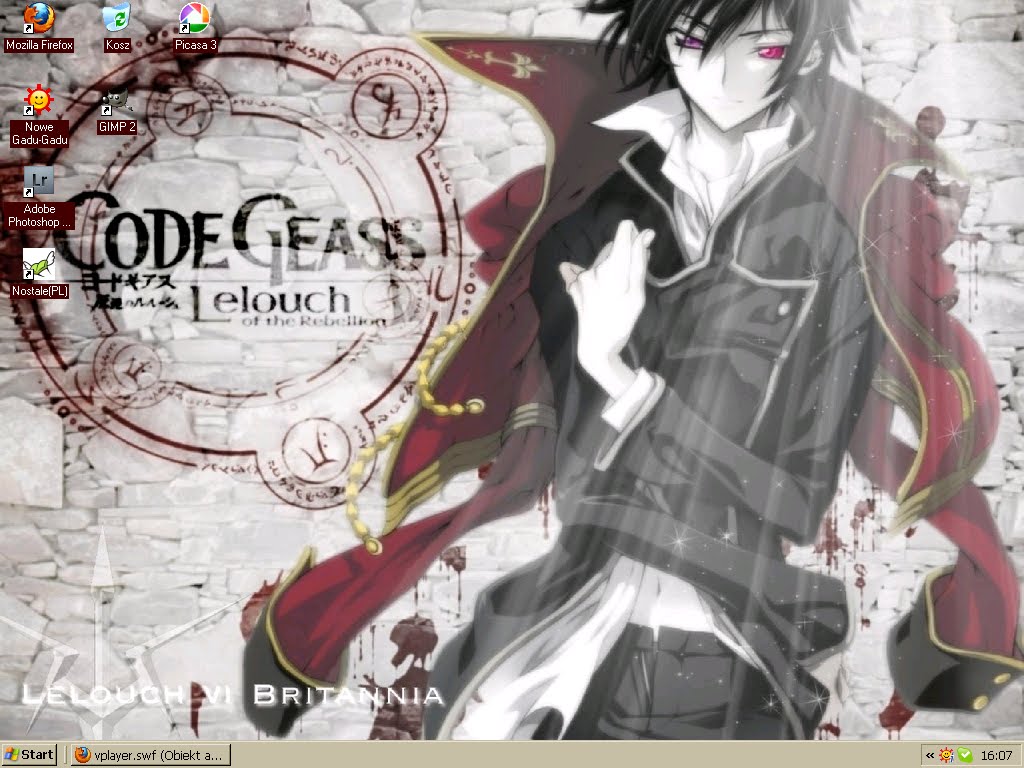1024x768 pixels.
Task: Select the Picasa 3 desktop shortcut
Action: pos(195,27)
